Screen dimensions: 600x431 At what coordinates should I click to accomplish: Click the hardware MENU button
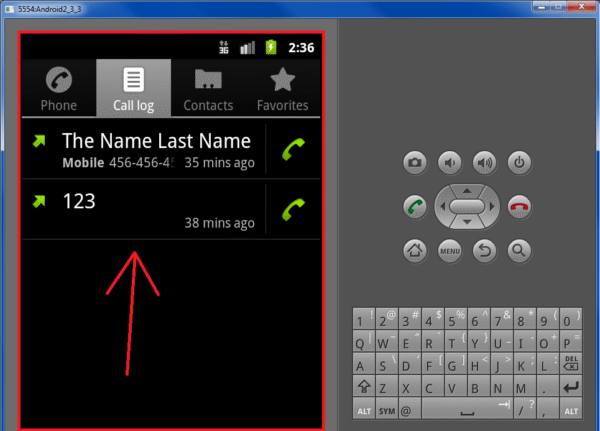point(450,251)
